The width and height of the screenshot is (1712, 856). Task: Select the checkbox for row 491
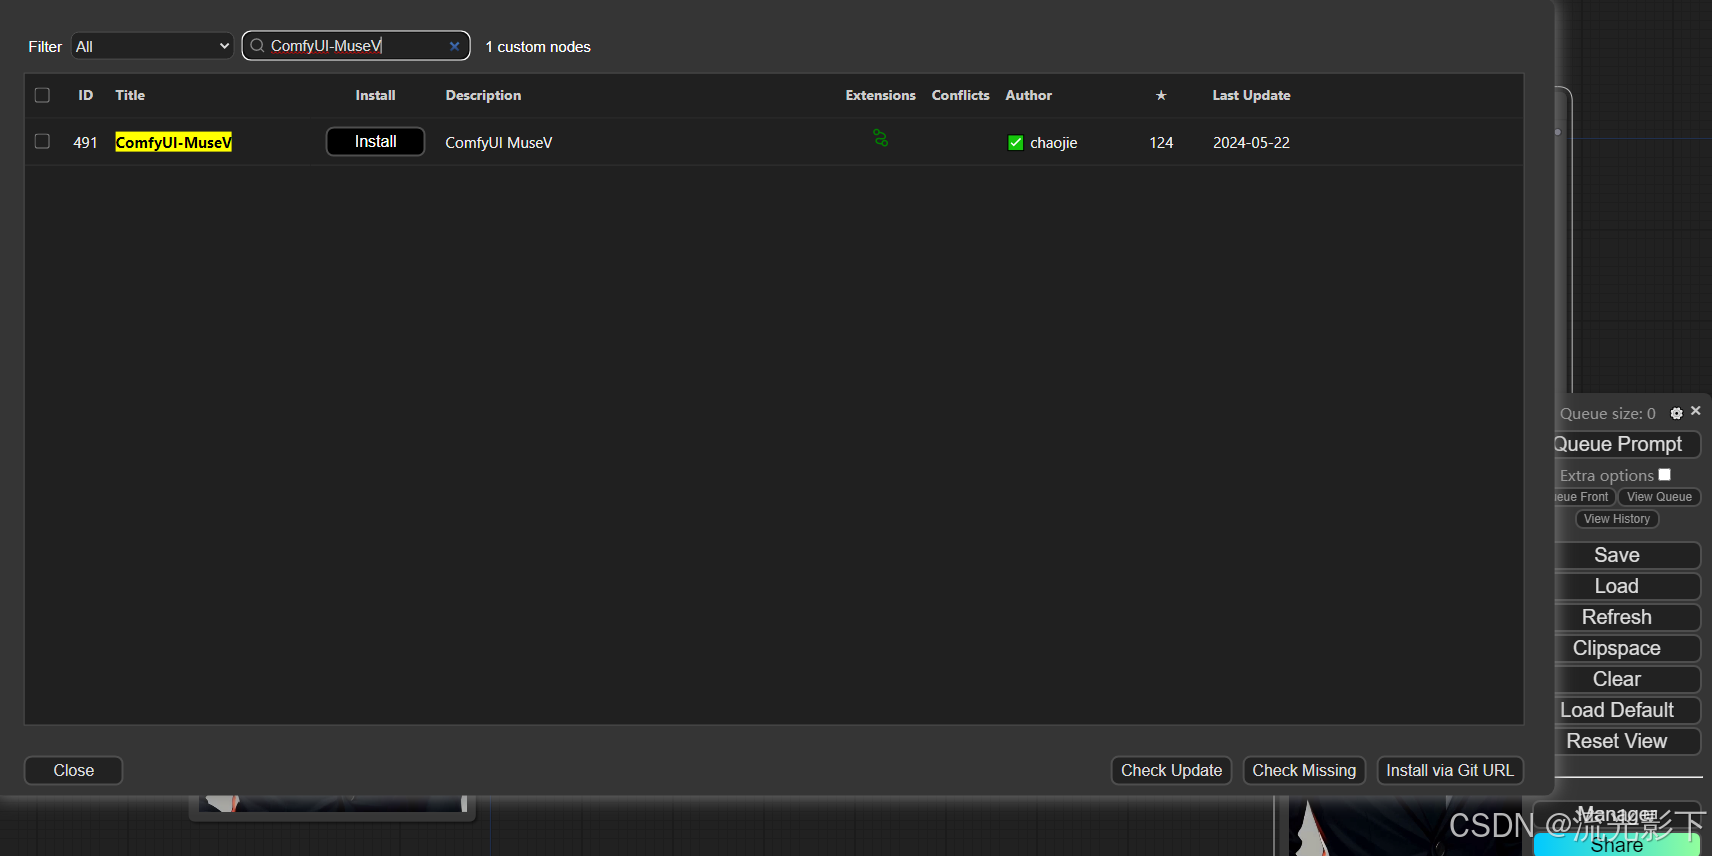tap(42, 141)
